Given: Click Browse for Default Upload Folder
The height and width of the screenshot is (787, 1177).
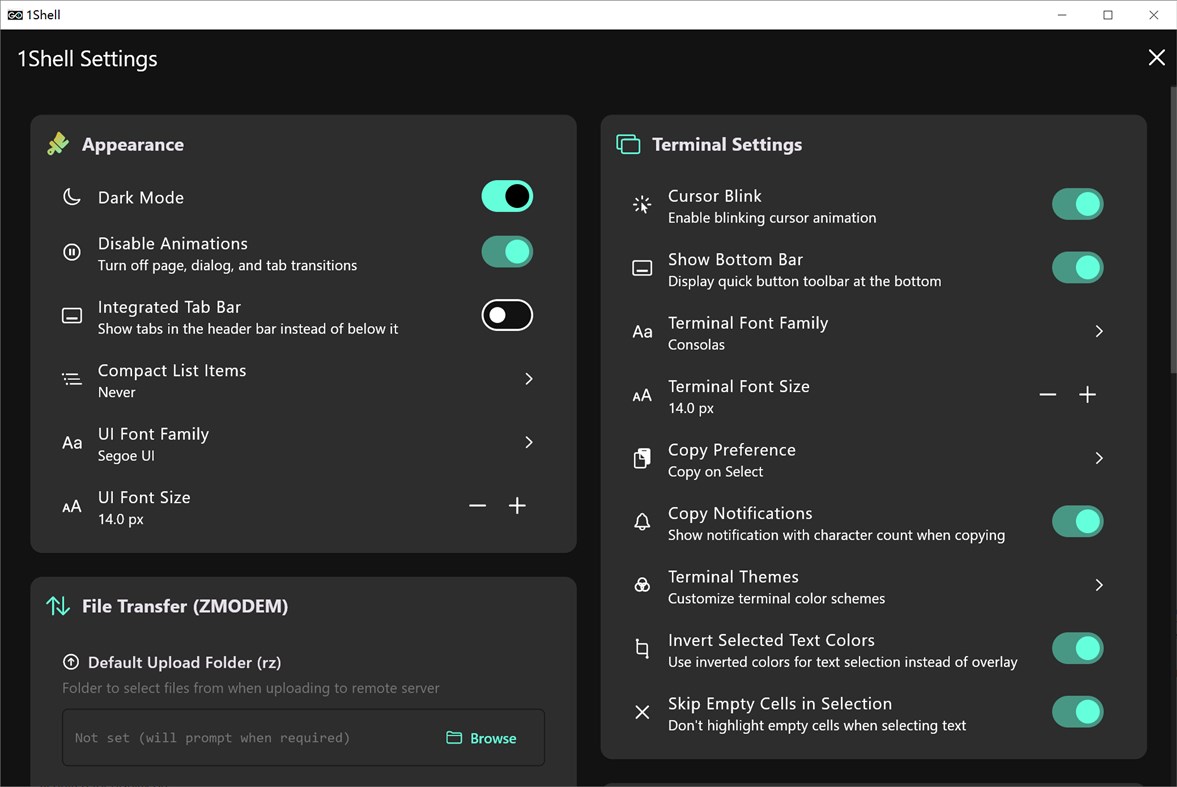Looking at the screenshot, I should (x=481, y=738).
